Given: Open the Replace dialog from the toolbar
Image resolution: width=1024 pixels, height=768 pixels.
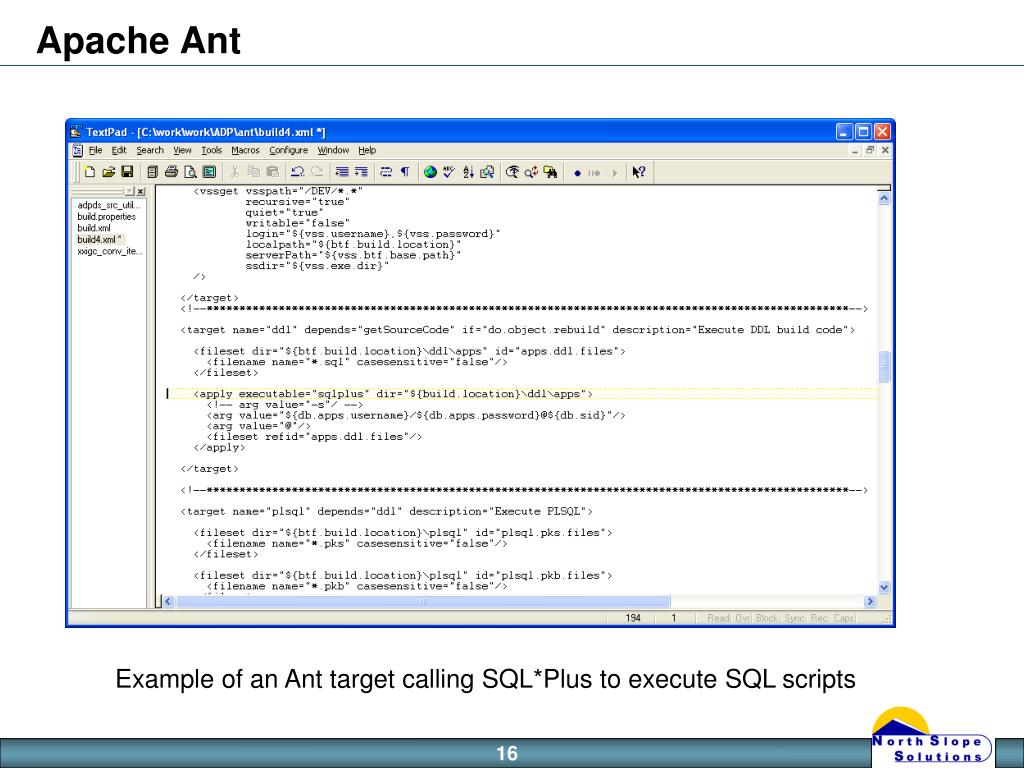Looking at the screenshot, I should pyautogui.click(x=532, y=172).
